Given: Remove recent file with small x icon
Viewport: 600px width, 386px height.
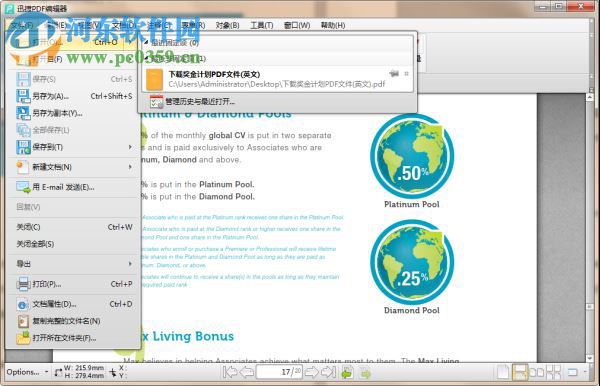Looking at the screenshot, I should pyautogui.click(x=406, y=73).
